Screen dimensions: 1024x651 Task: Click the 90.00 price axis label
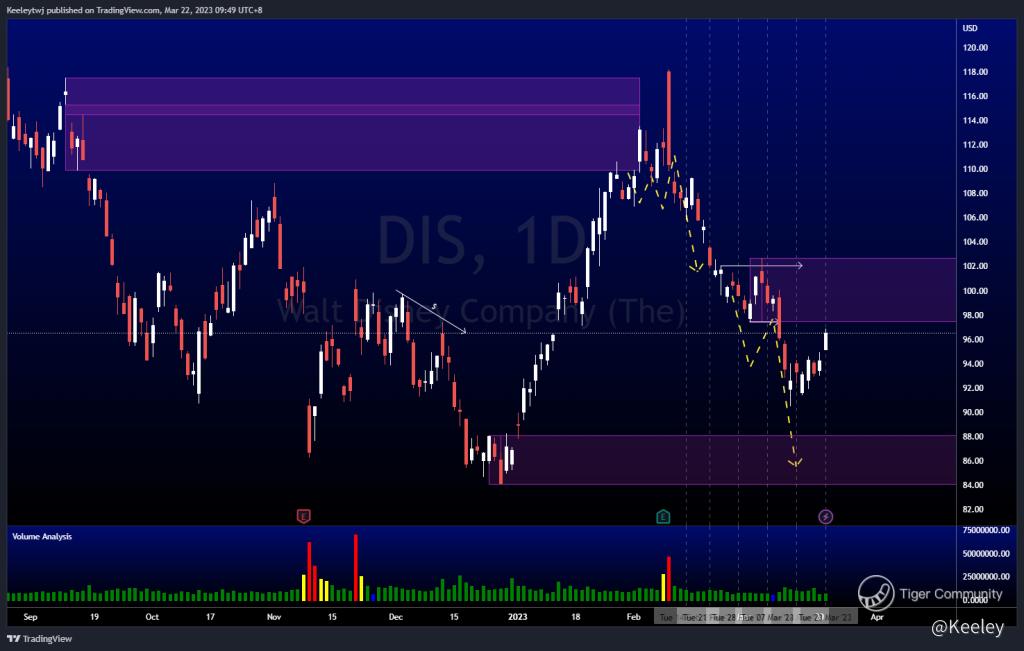click(x=973, y=412)
